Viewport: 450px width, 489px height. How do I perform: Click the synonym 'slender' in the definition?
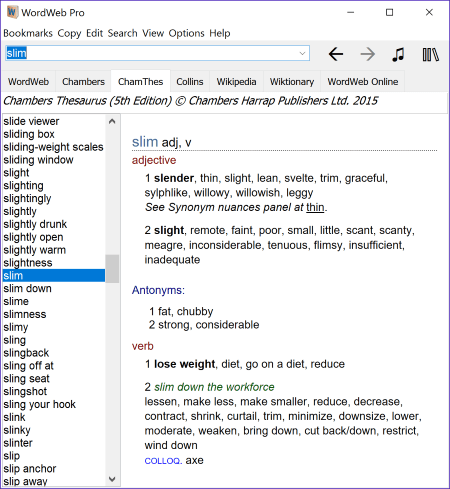[174, 178]
